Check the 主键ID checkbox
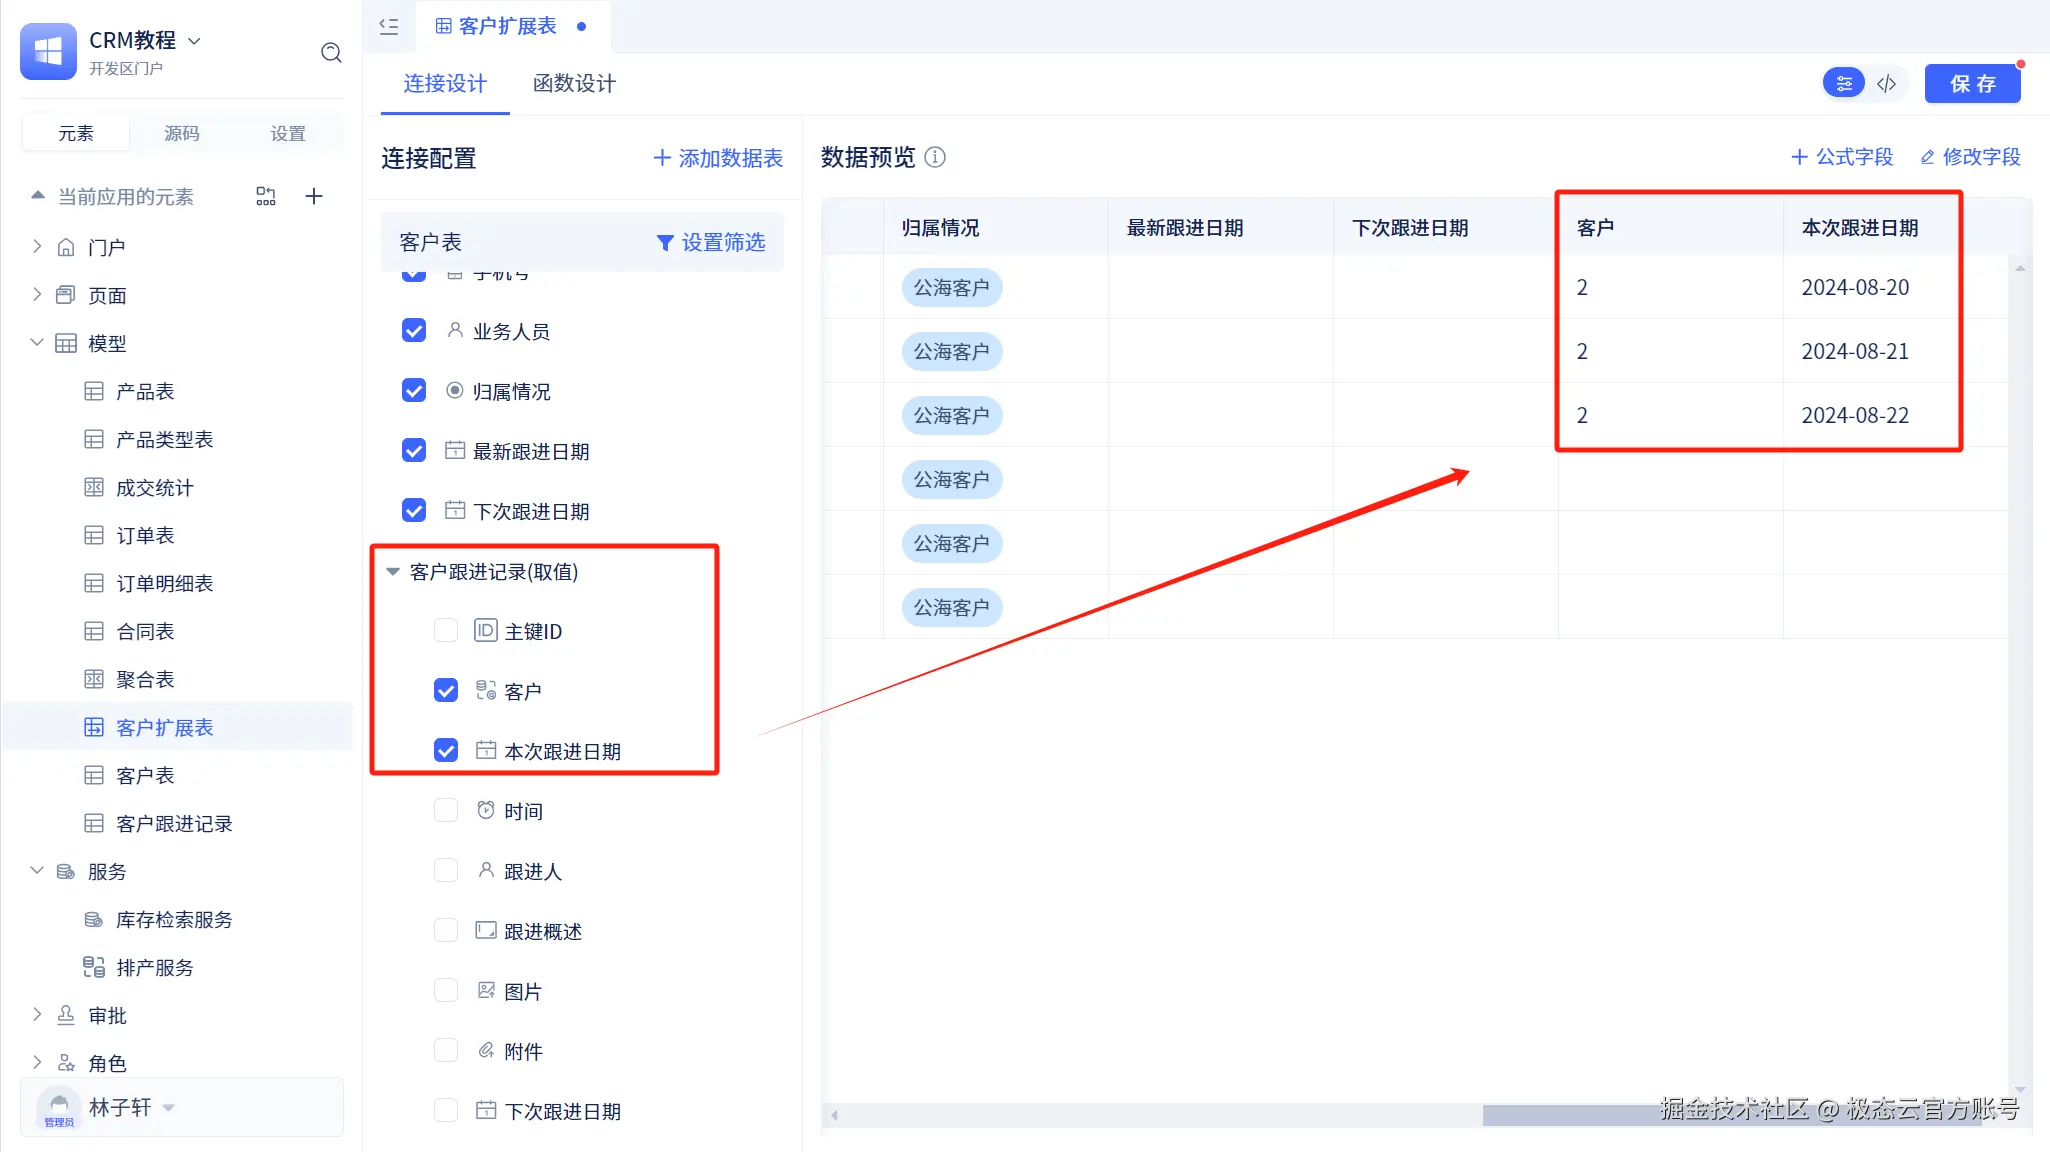This screenshot has height=1152, width=2050. 446,631
